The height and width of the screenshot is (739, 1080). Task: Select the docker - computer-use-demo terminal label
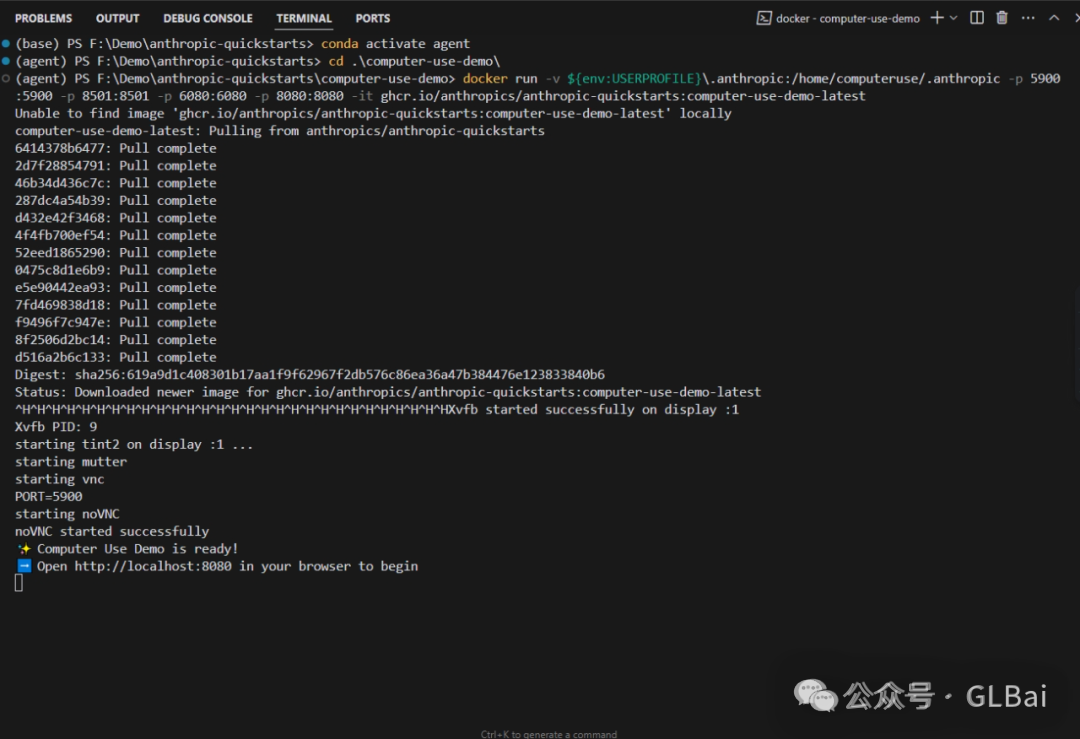(847, 18)
